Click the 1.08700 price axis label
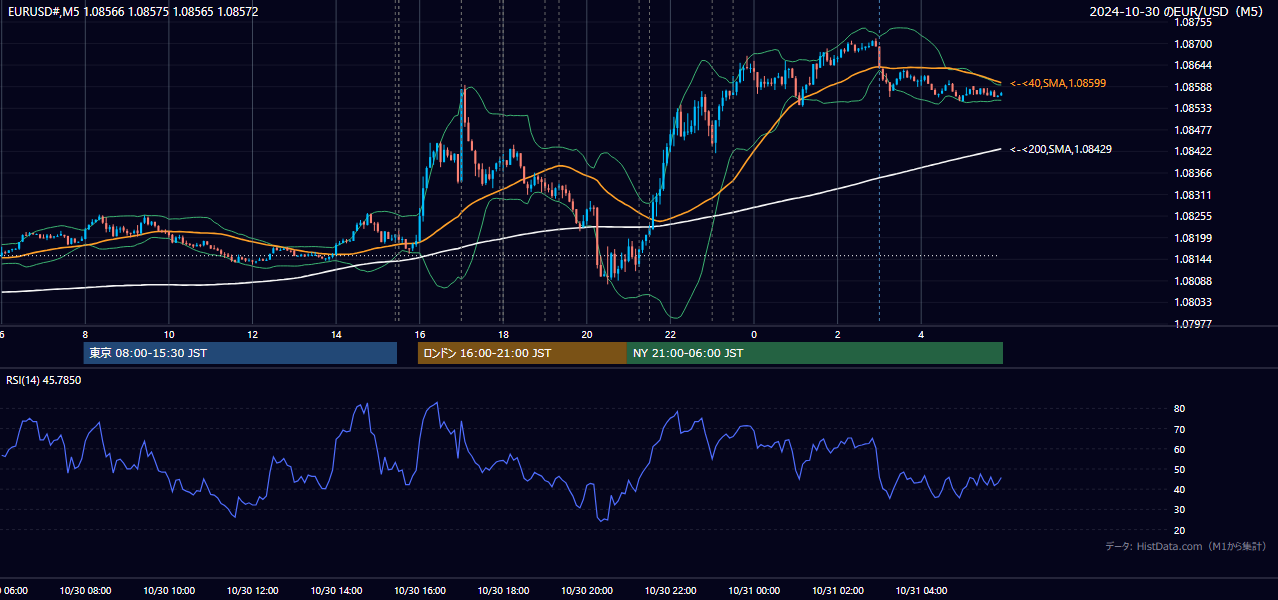 [x=1194, y=44]
